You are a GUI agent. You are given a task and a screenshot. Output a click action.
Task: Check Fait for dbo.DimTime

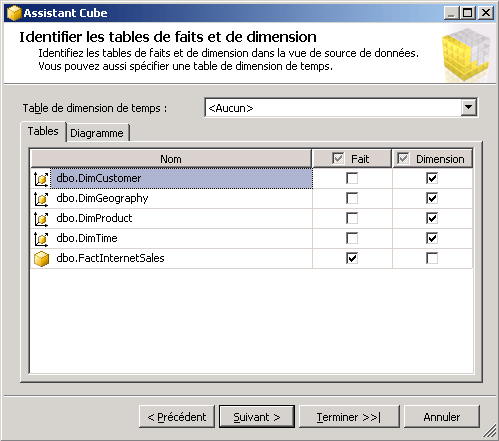pos(352,238)
